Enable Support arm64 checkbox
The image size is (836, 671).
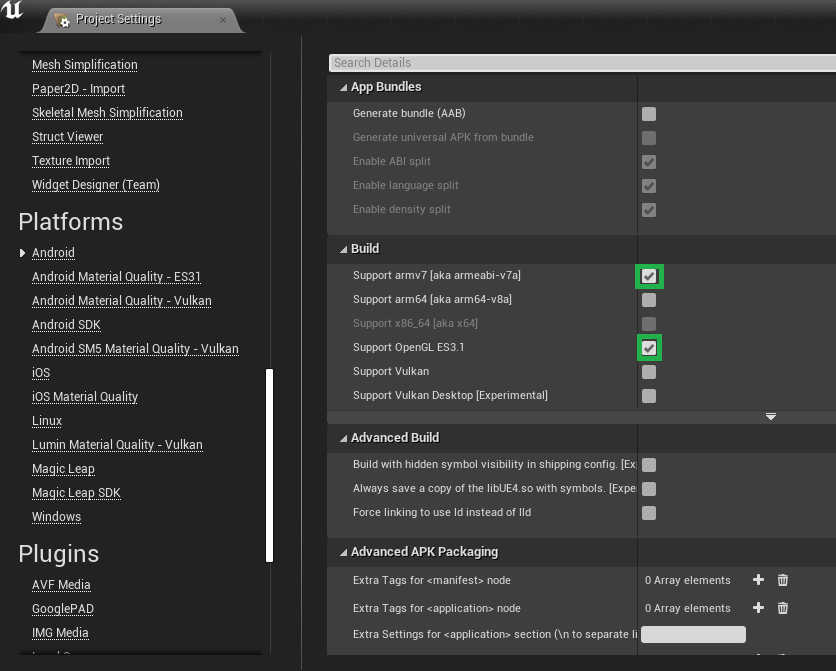(649, 300)
